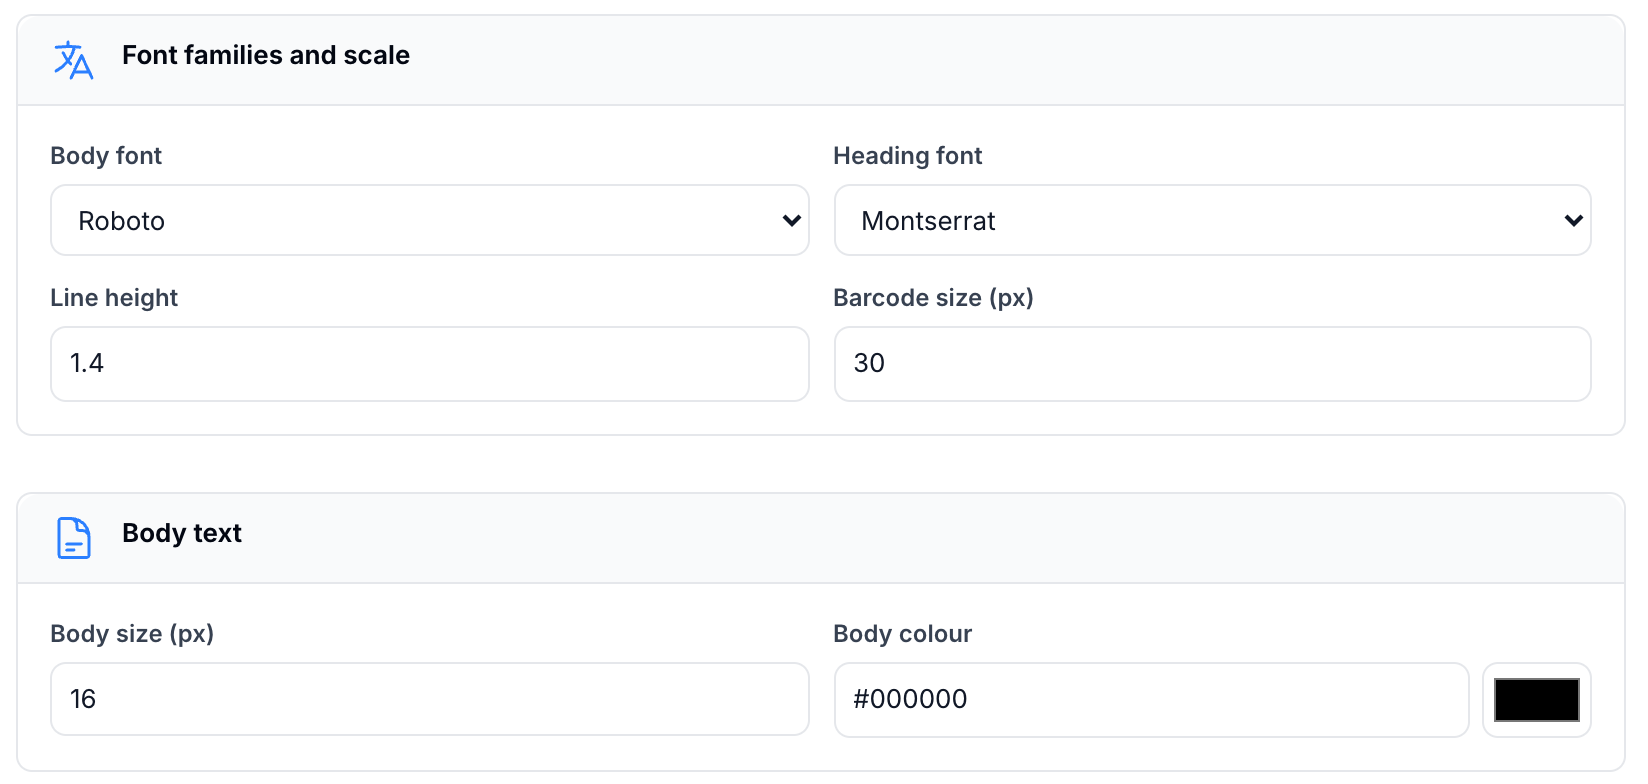
Task: Click the Barcode size (px) label
Action: click(933, 298)
